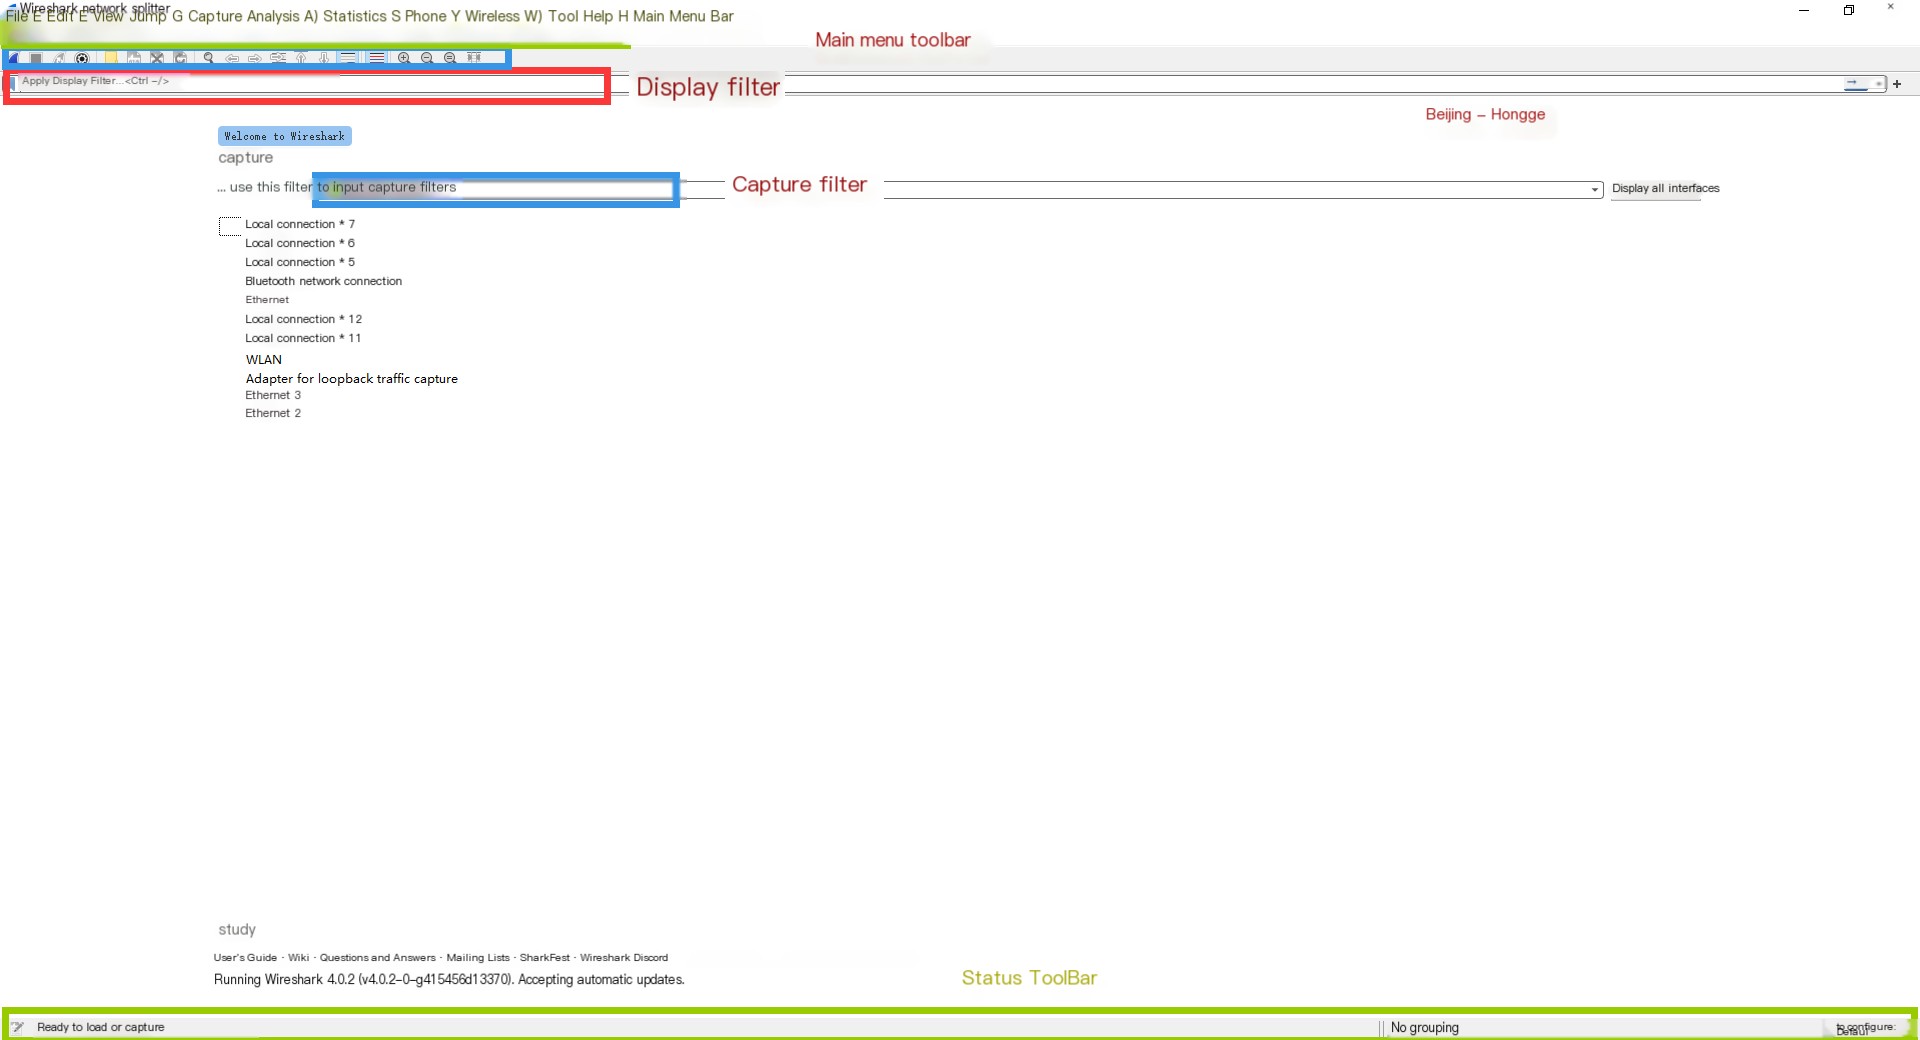Screen dimensions: 1920x1040
Task: Open Questions and Answers link
Action: (x=378, y=958)
